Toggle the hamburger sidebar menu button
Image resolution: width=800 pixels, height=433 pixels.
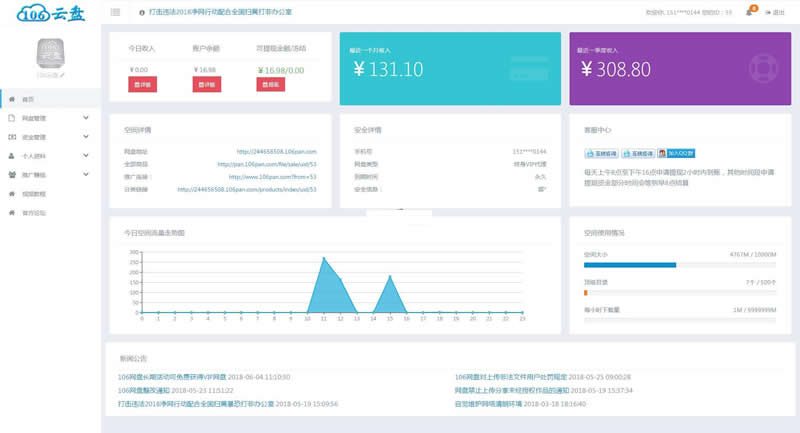[116, 12]
